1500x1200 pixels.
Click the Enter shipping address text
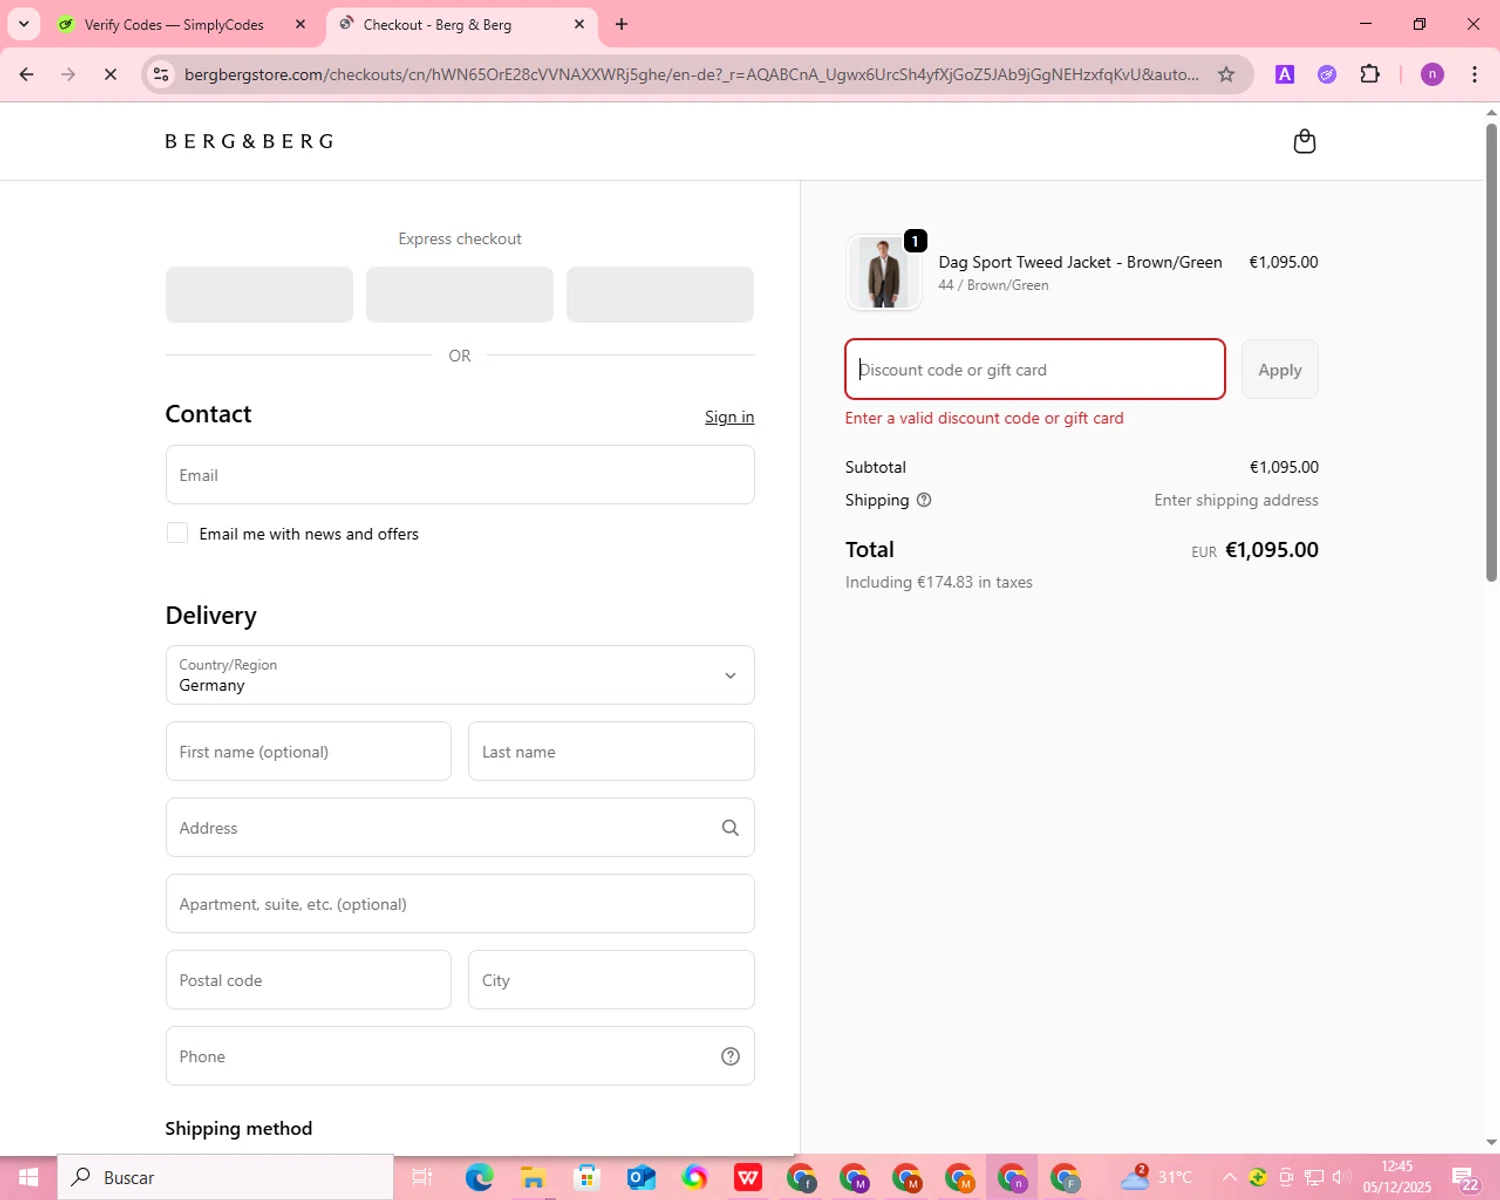point(1236,500)
